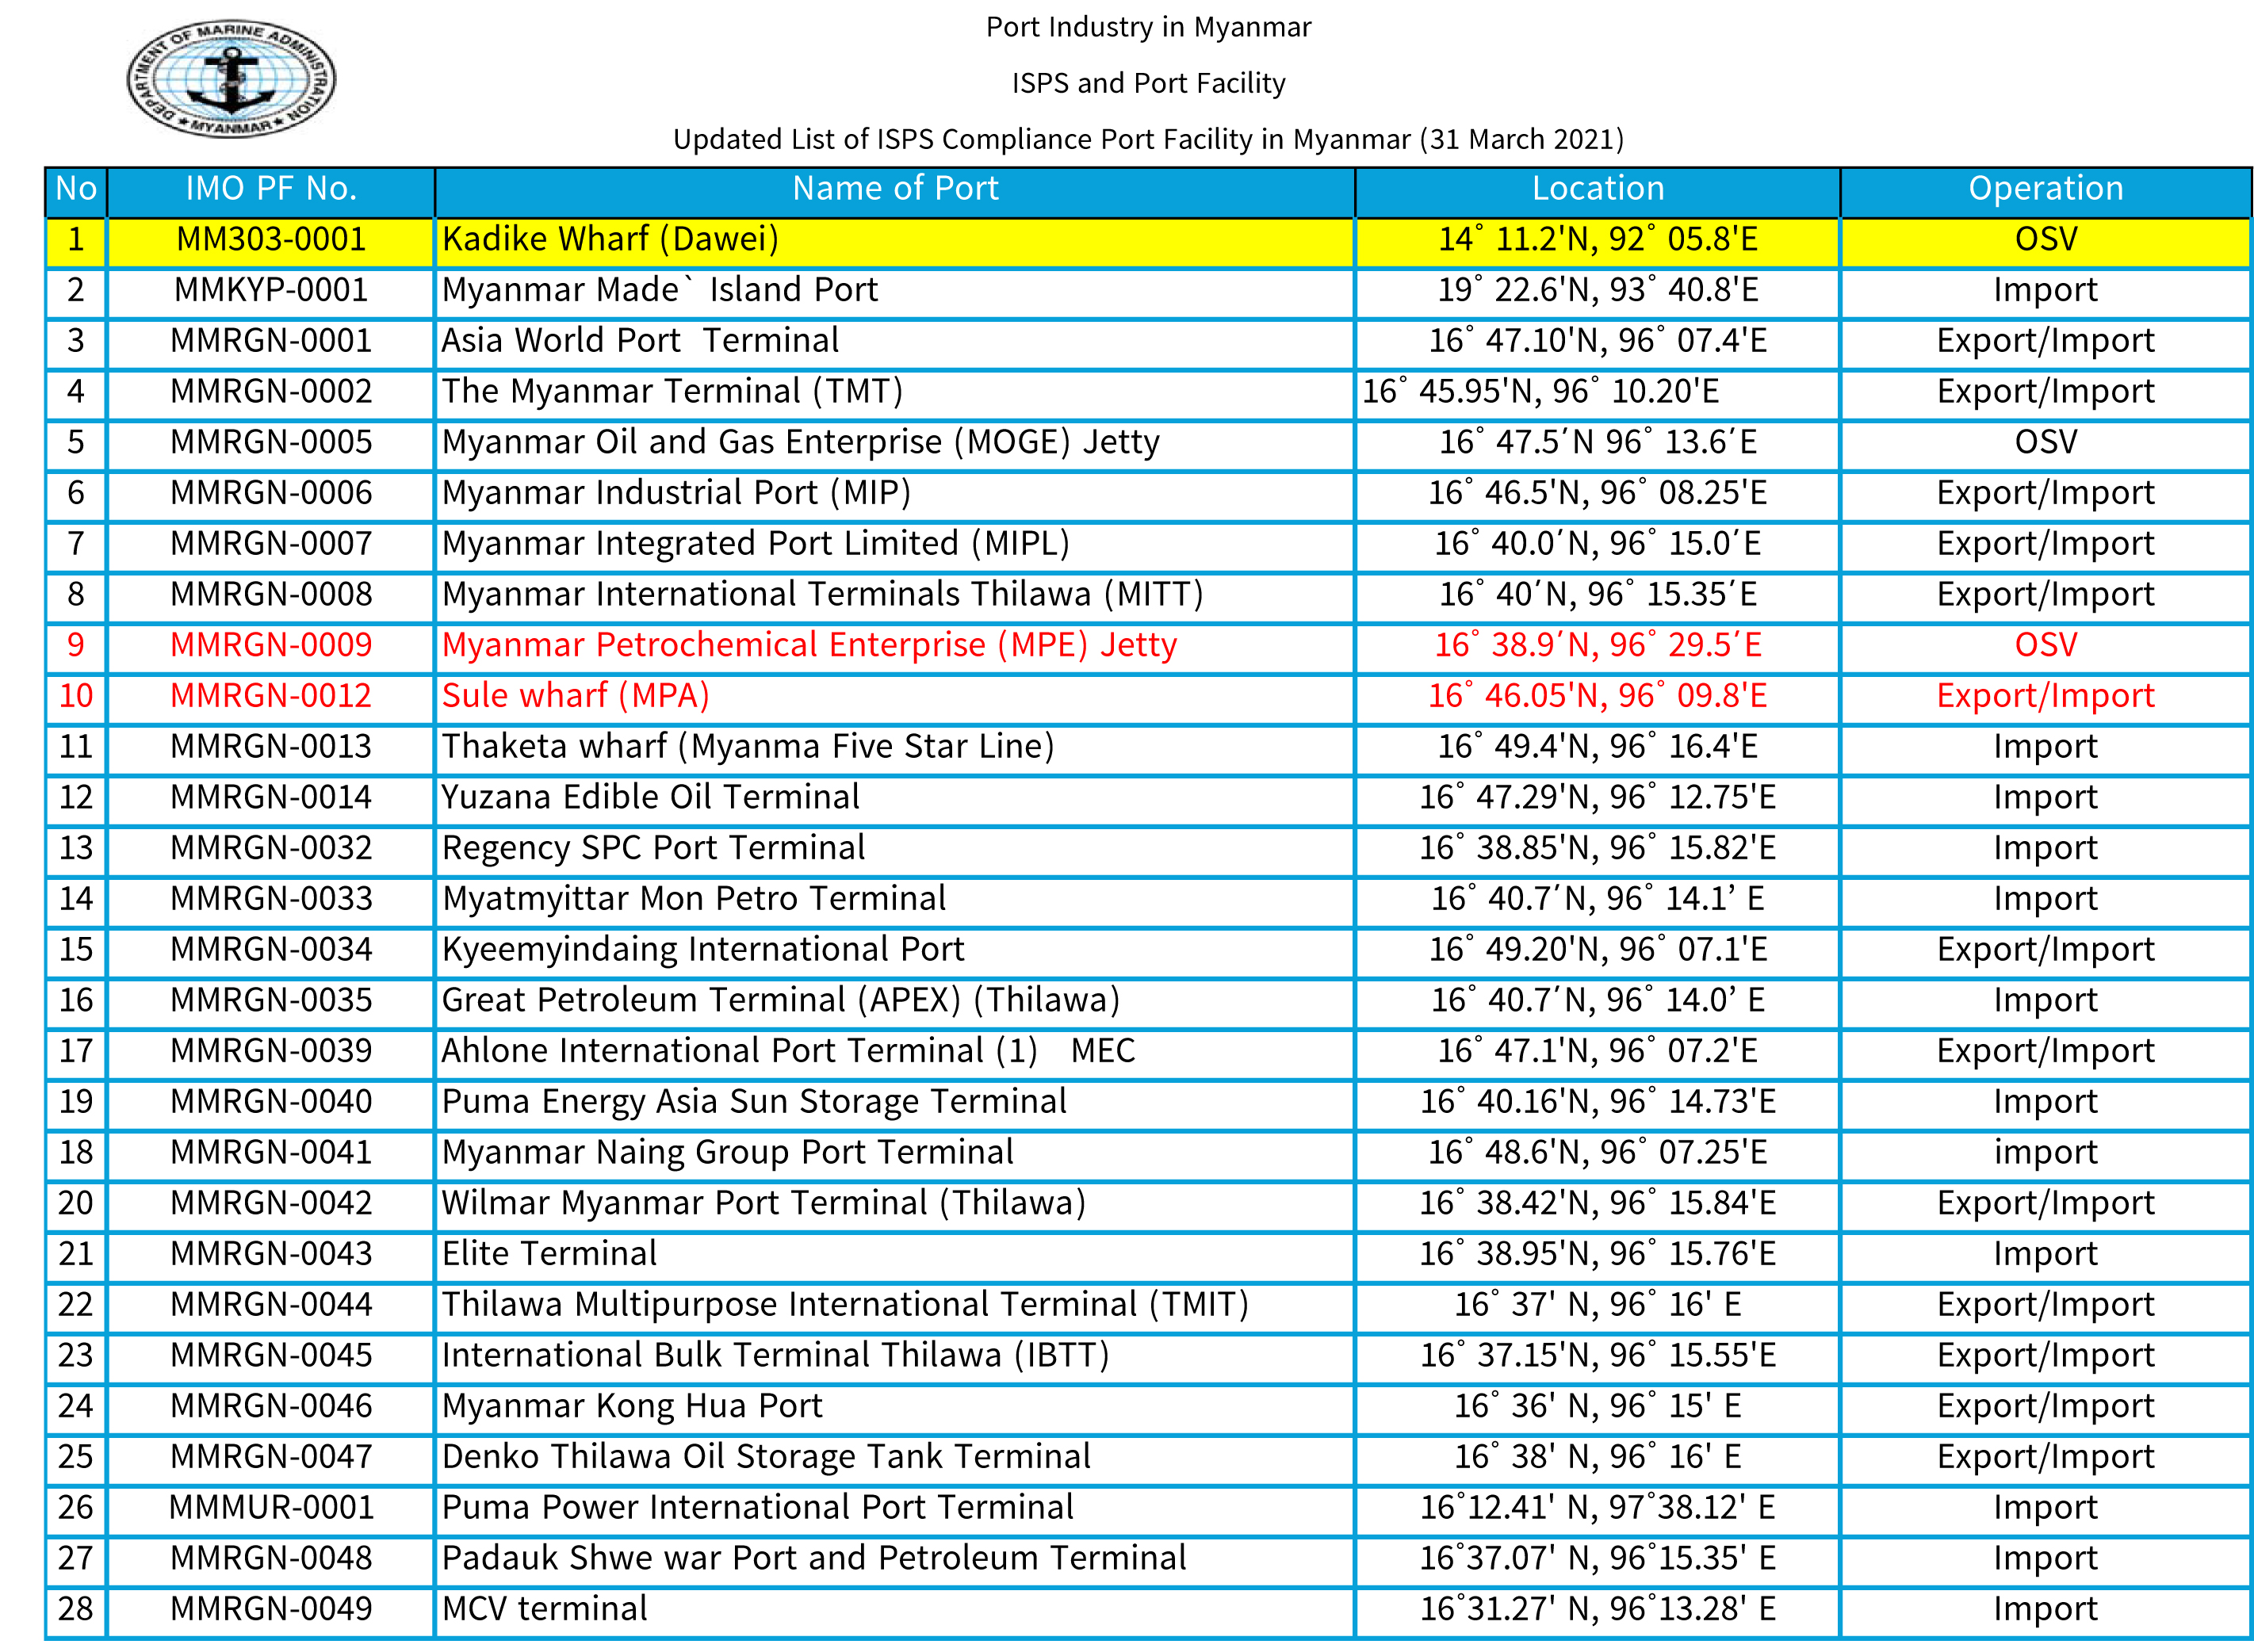Select the 'Name of Port' column header
The width and height of the screenshot is (2254, 1652).
894,189
